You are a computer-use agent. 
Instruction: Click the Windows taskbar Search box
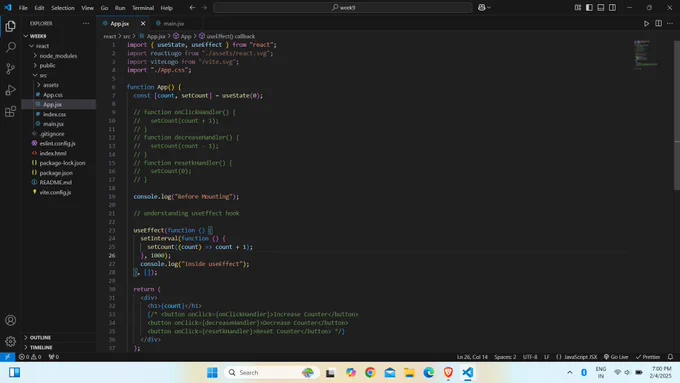pos(272,373)
